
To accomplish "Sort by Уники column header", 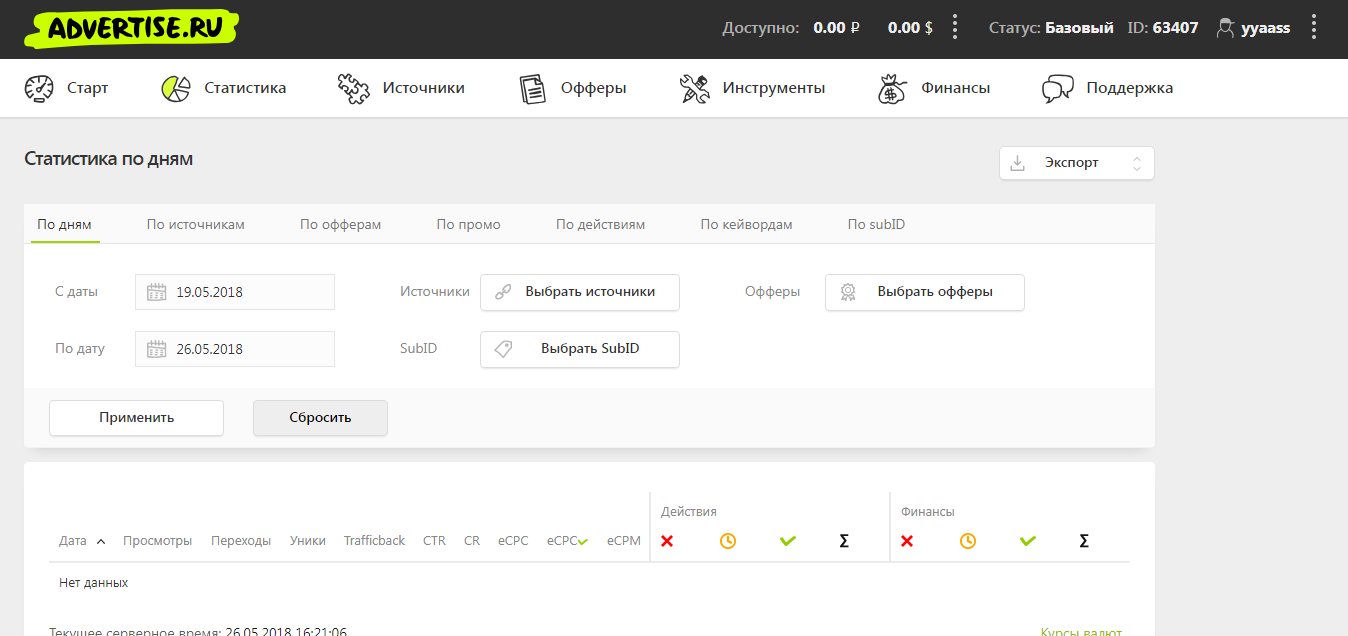I will click(x=308, y=541).
